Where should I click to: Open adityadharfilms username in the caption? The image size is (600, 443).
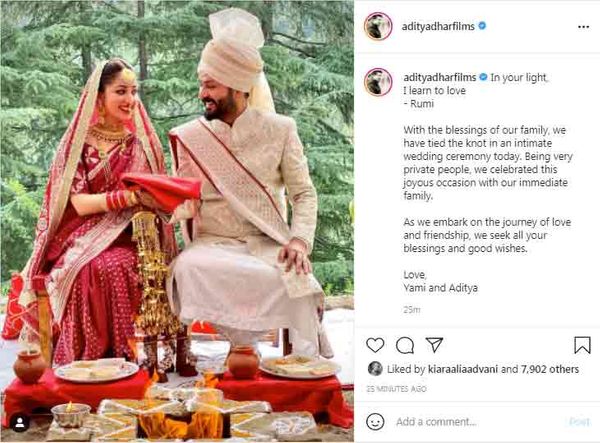440,77
